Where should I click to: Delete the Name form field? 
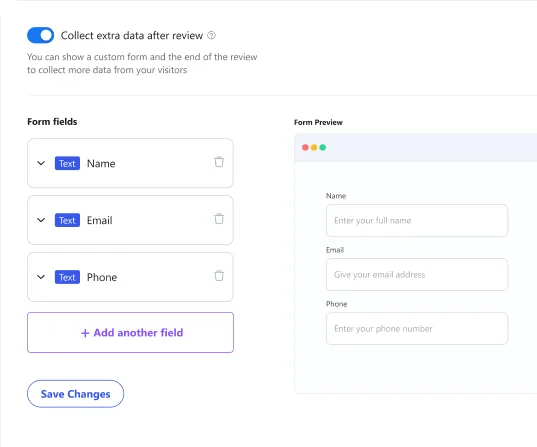coord(219,162)
